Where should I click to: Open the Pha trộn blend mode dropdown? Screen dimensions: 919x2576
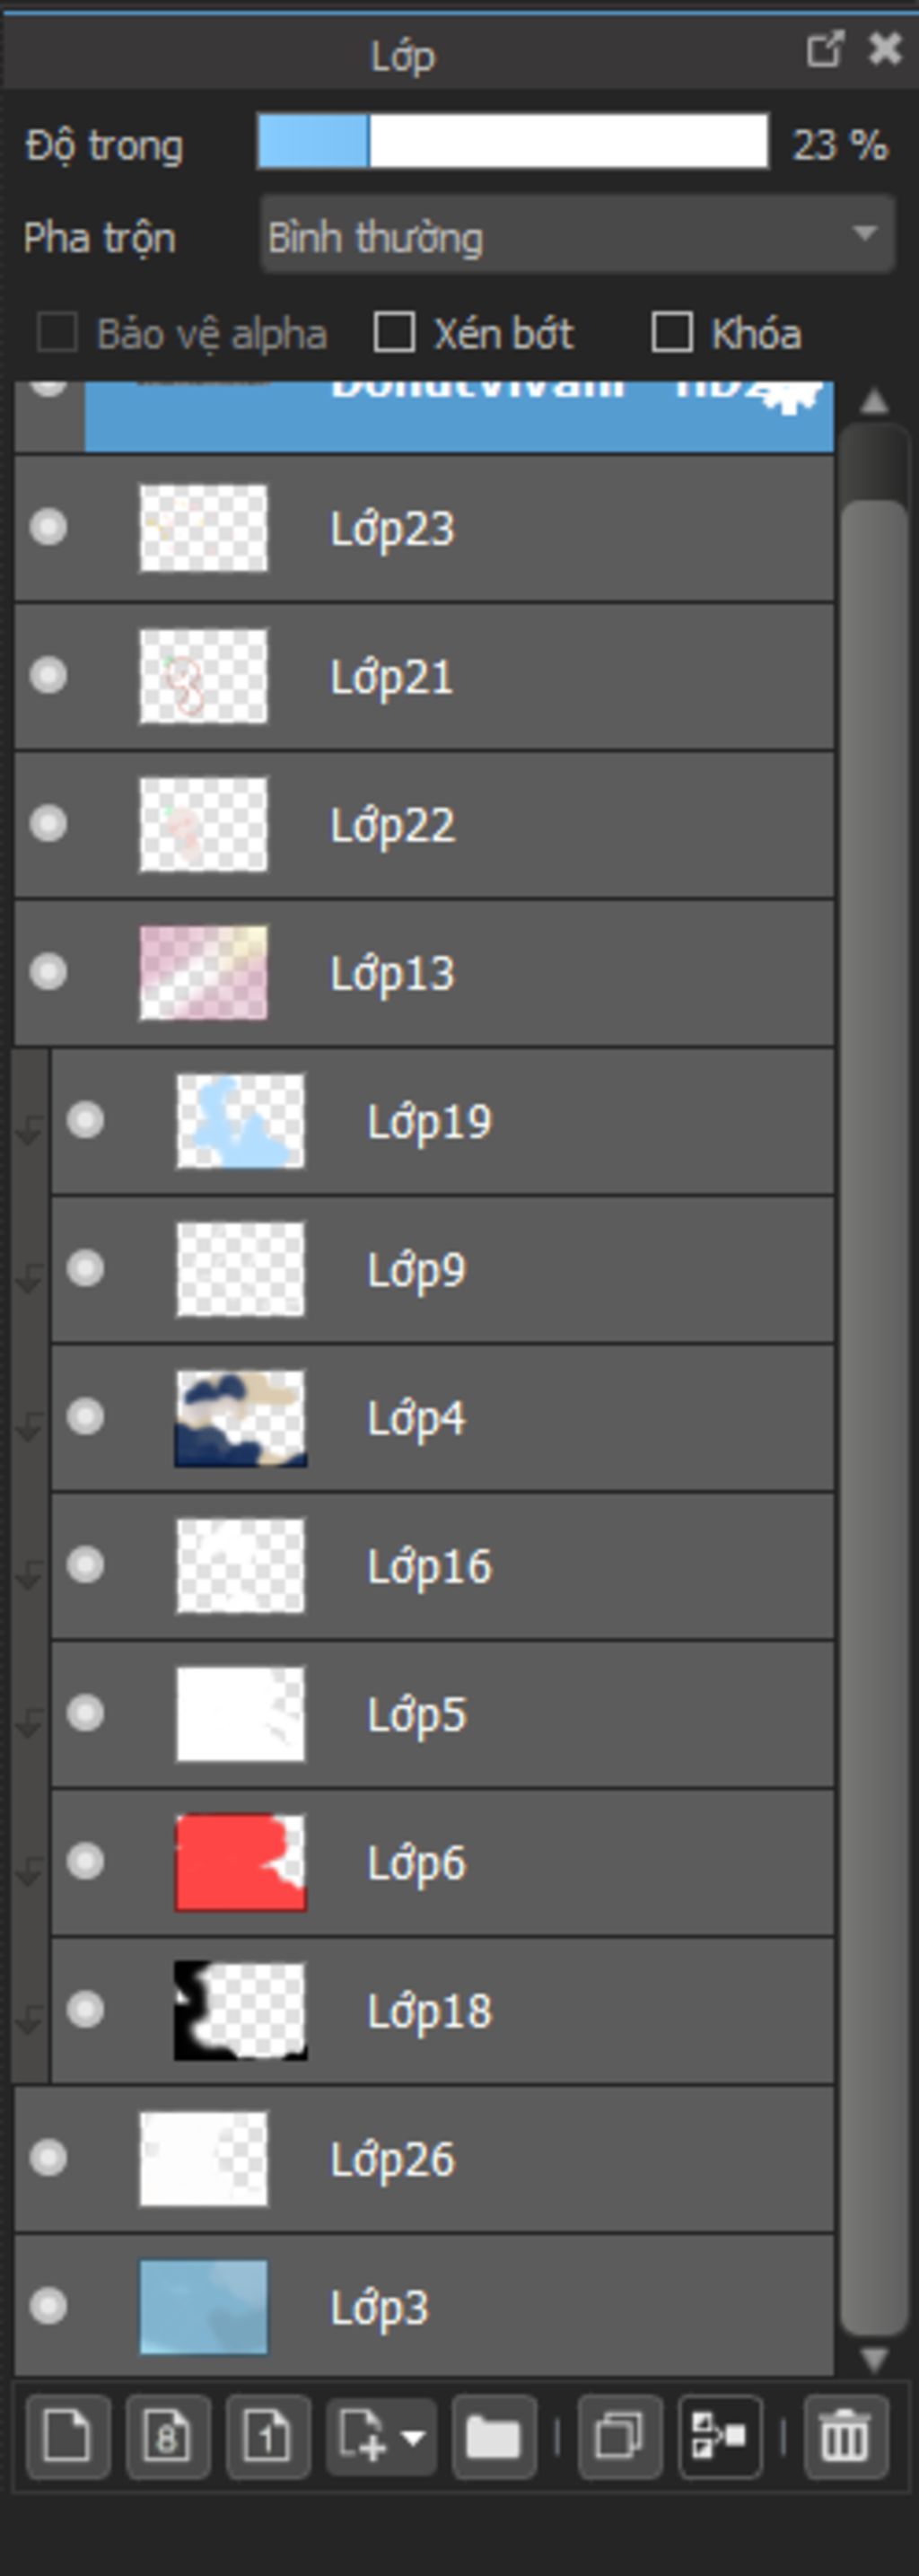pyautogui.click(x=577, y=236)
